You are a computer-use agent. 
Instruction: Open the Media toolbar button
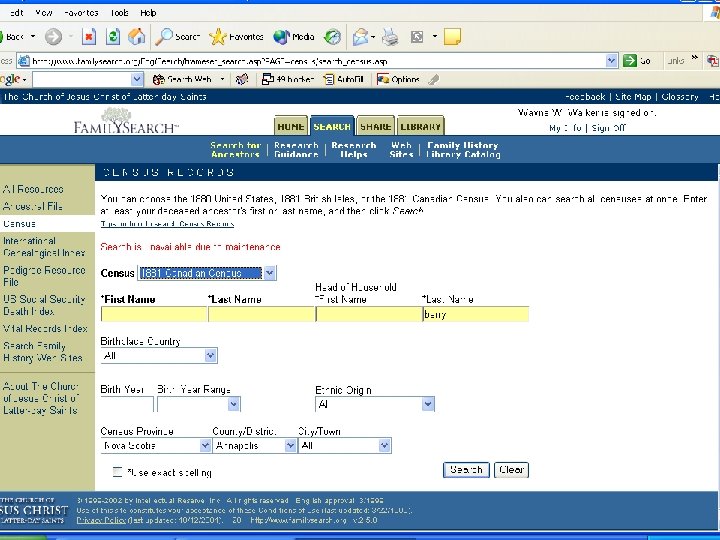pyautogui.click(x=294, y=37)
